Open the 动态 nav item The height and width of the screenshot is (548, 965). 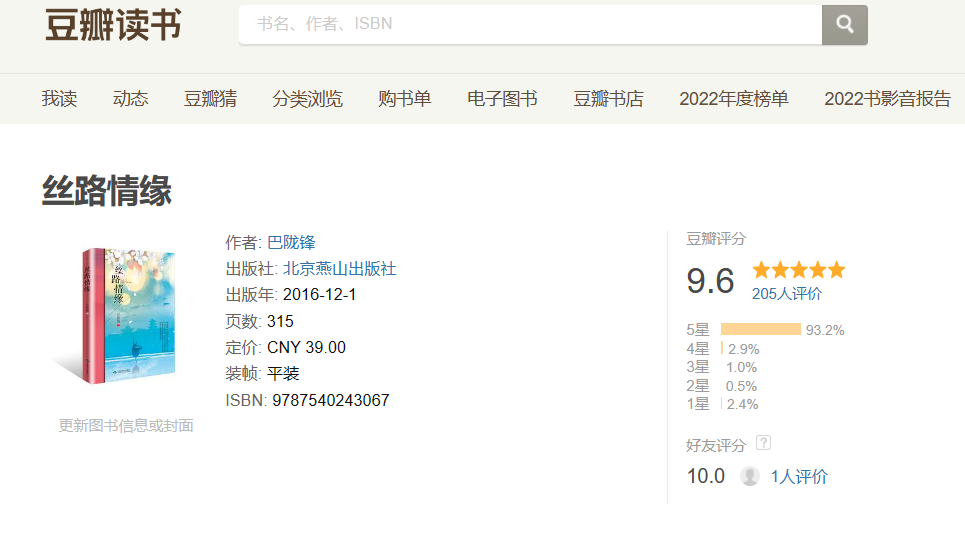[130, 99]
